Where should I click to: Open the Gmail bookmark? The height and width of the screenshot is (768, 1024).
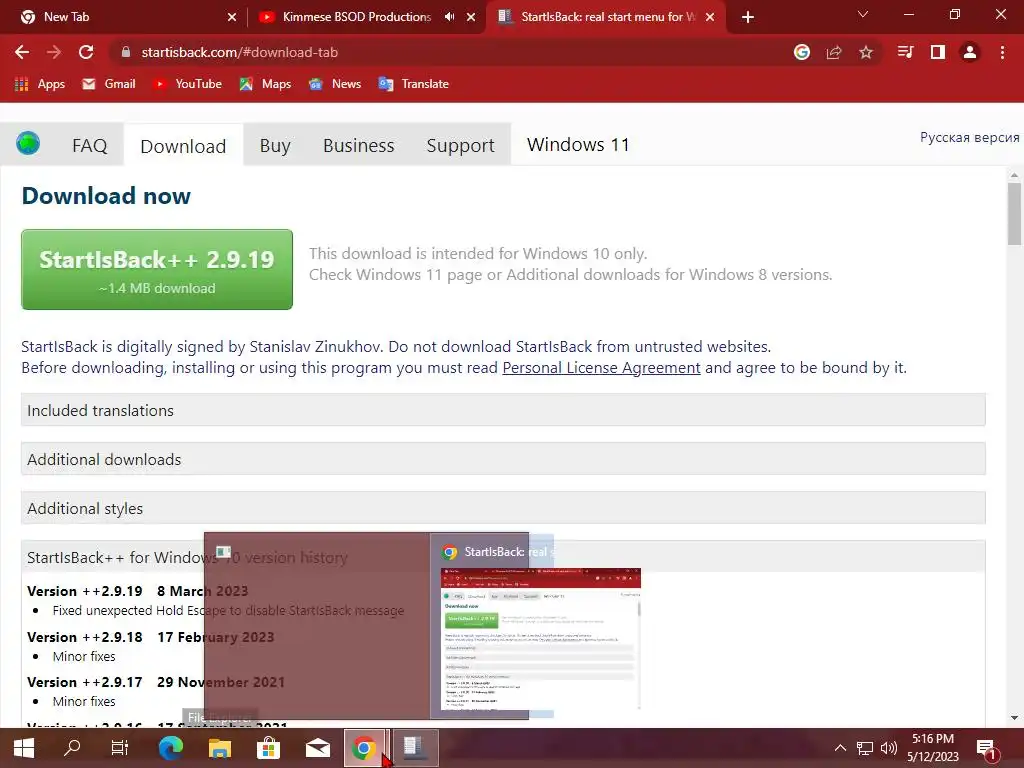[x=108, y=84]
